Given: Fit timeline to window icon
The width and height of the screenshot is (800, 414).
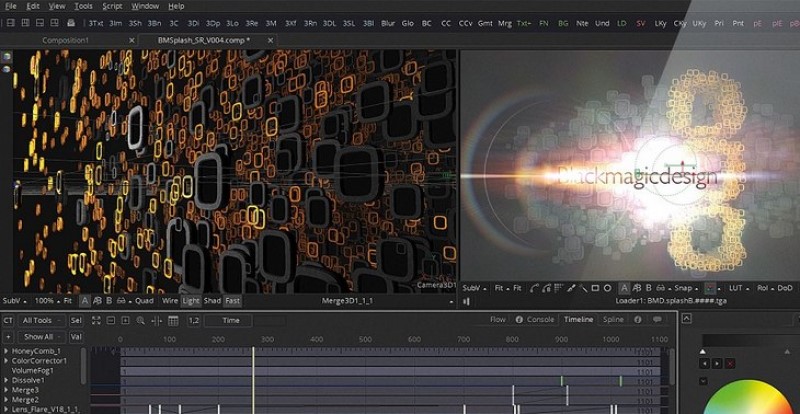Looking at the screenshot, I should coord(96,320).
